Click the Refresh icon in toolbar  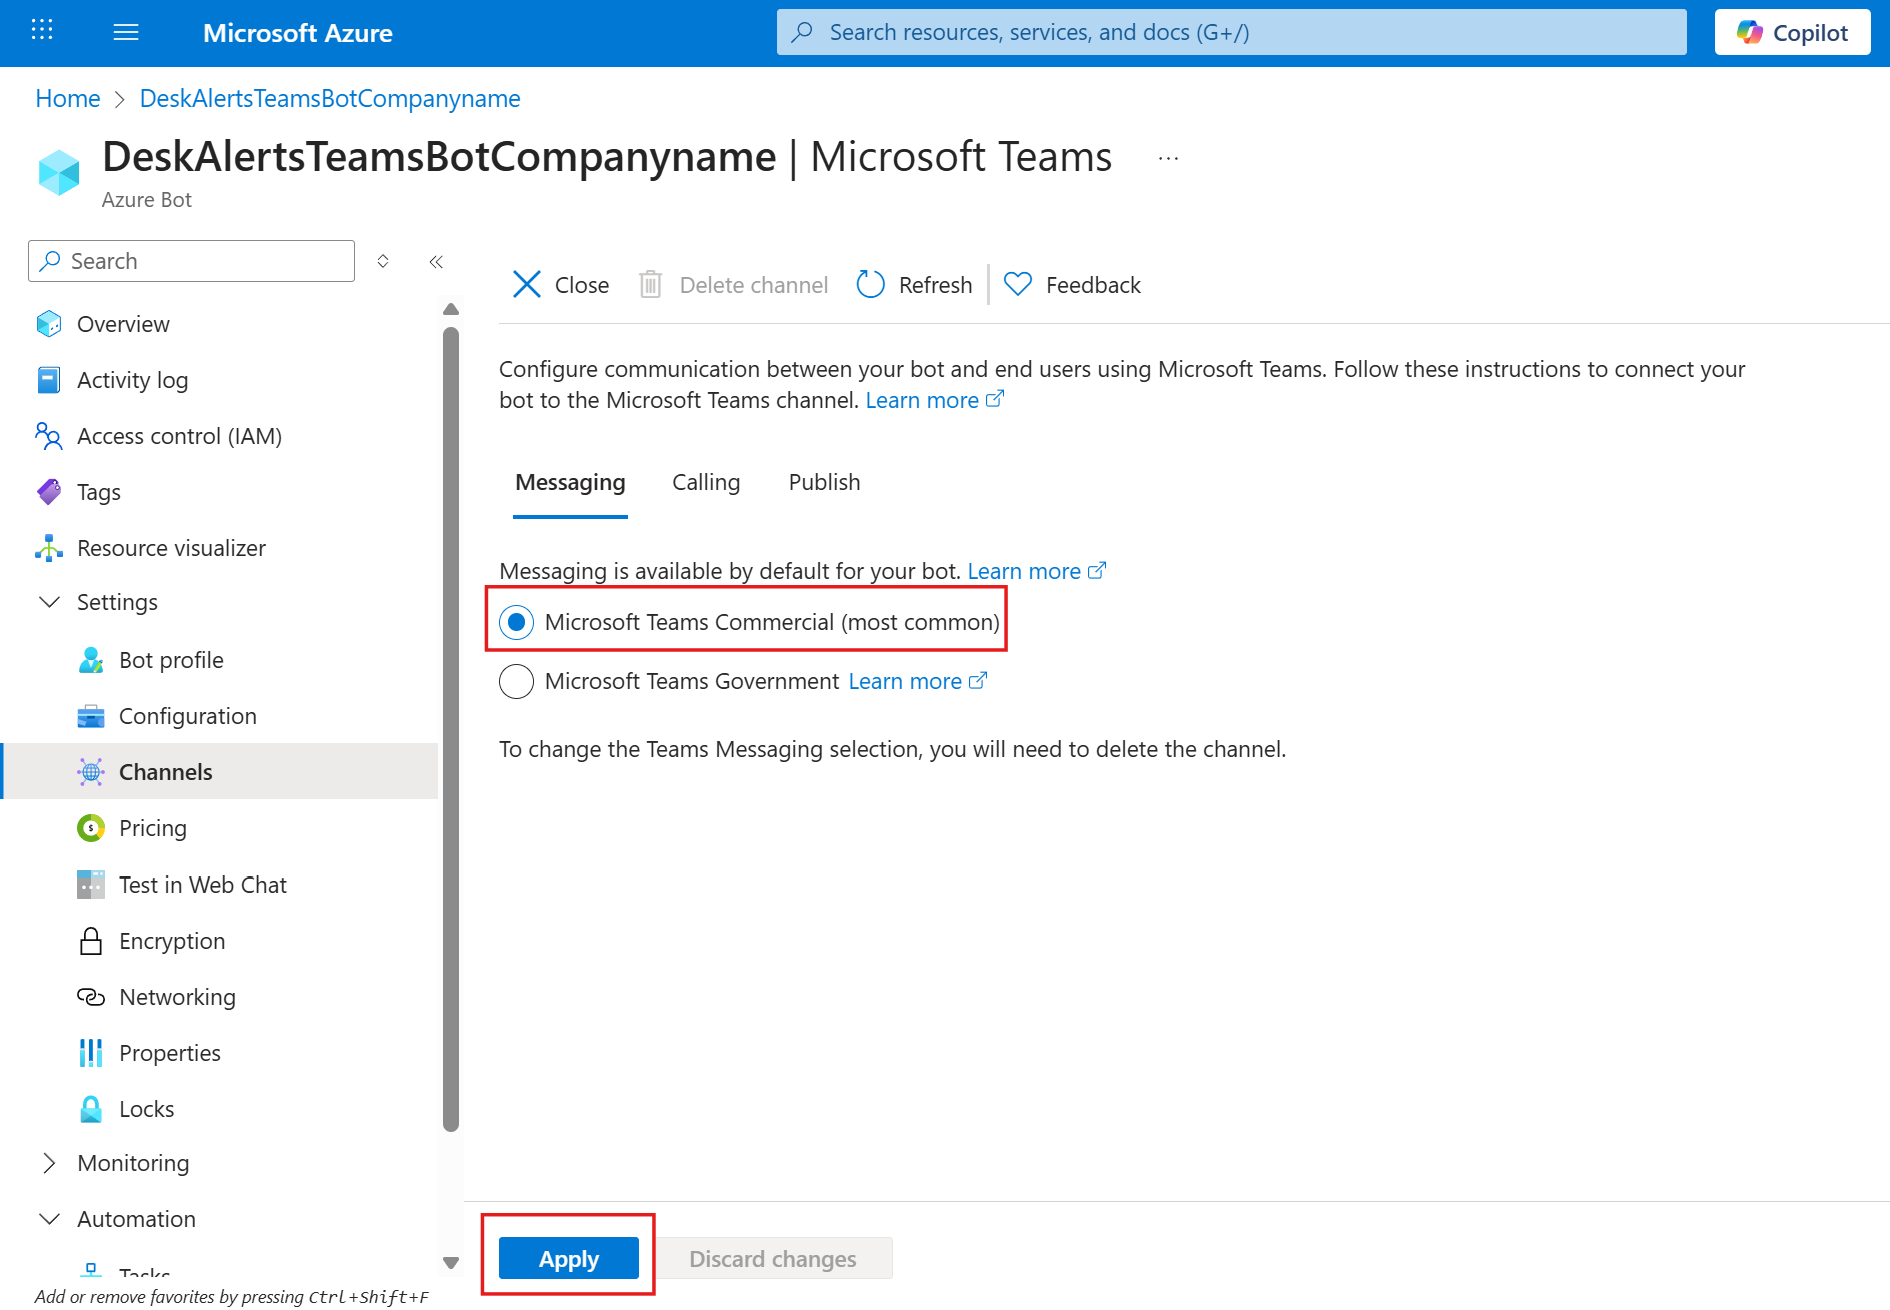click(x=870, y=285)
